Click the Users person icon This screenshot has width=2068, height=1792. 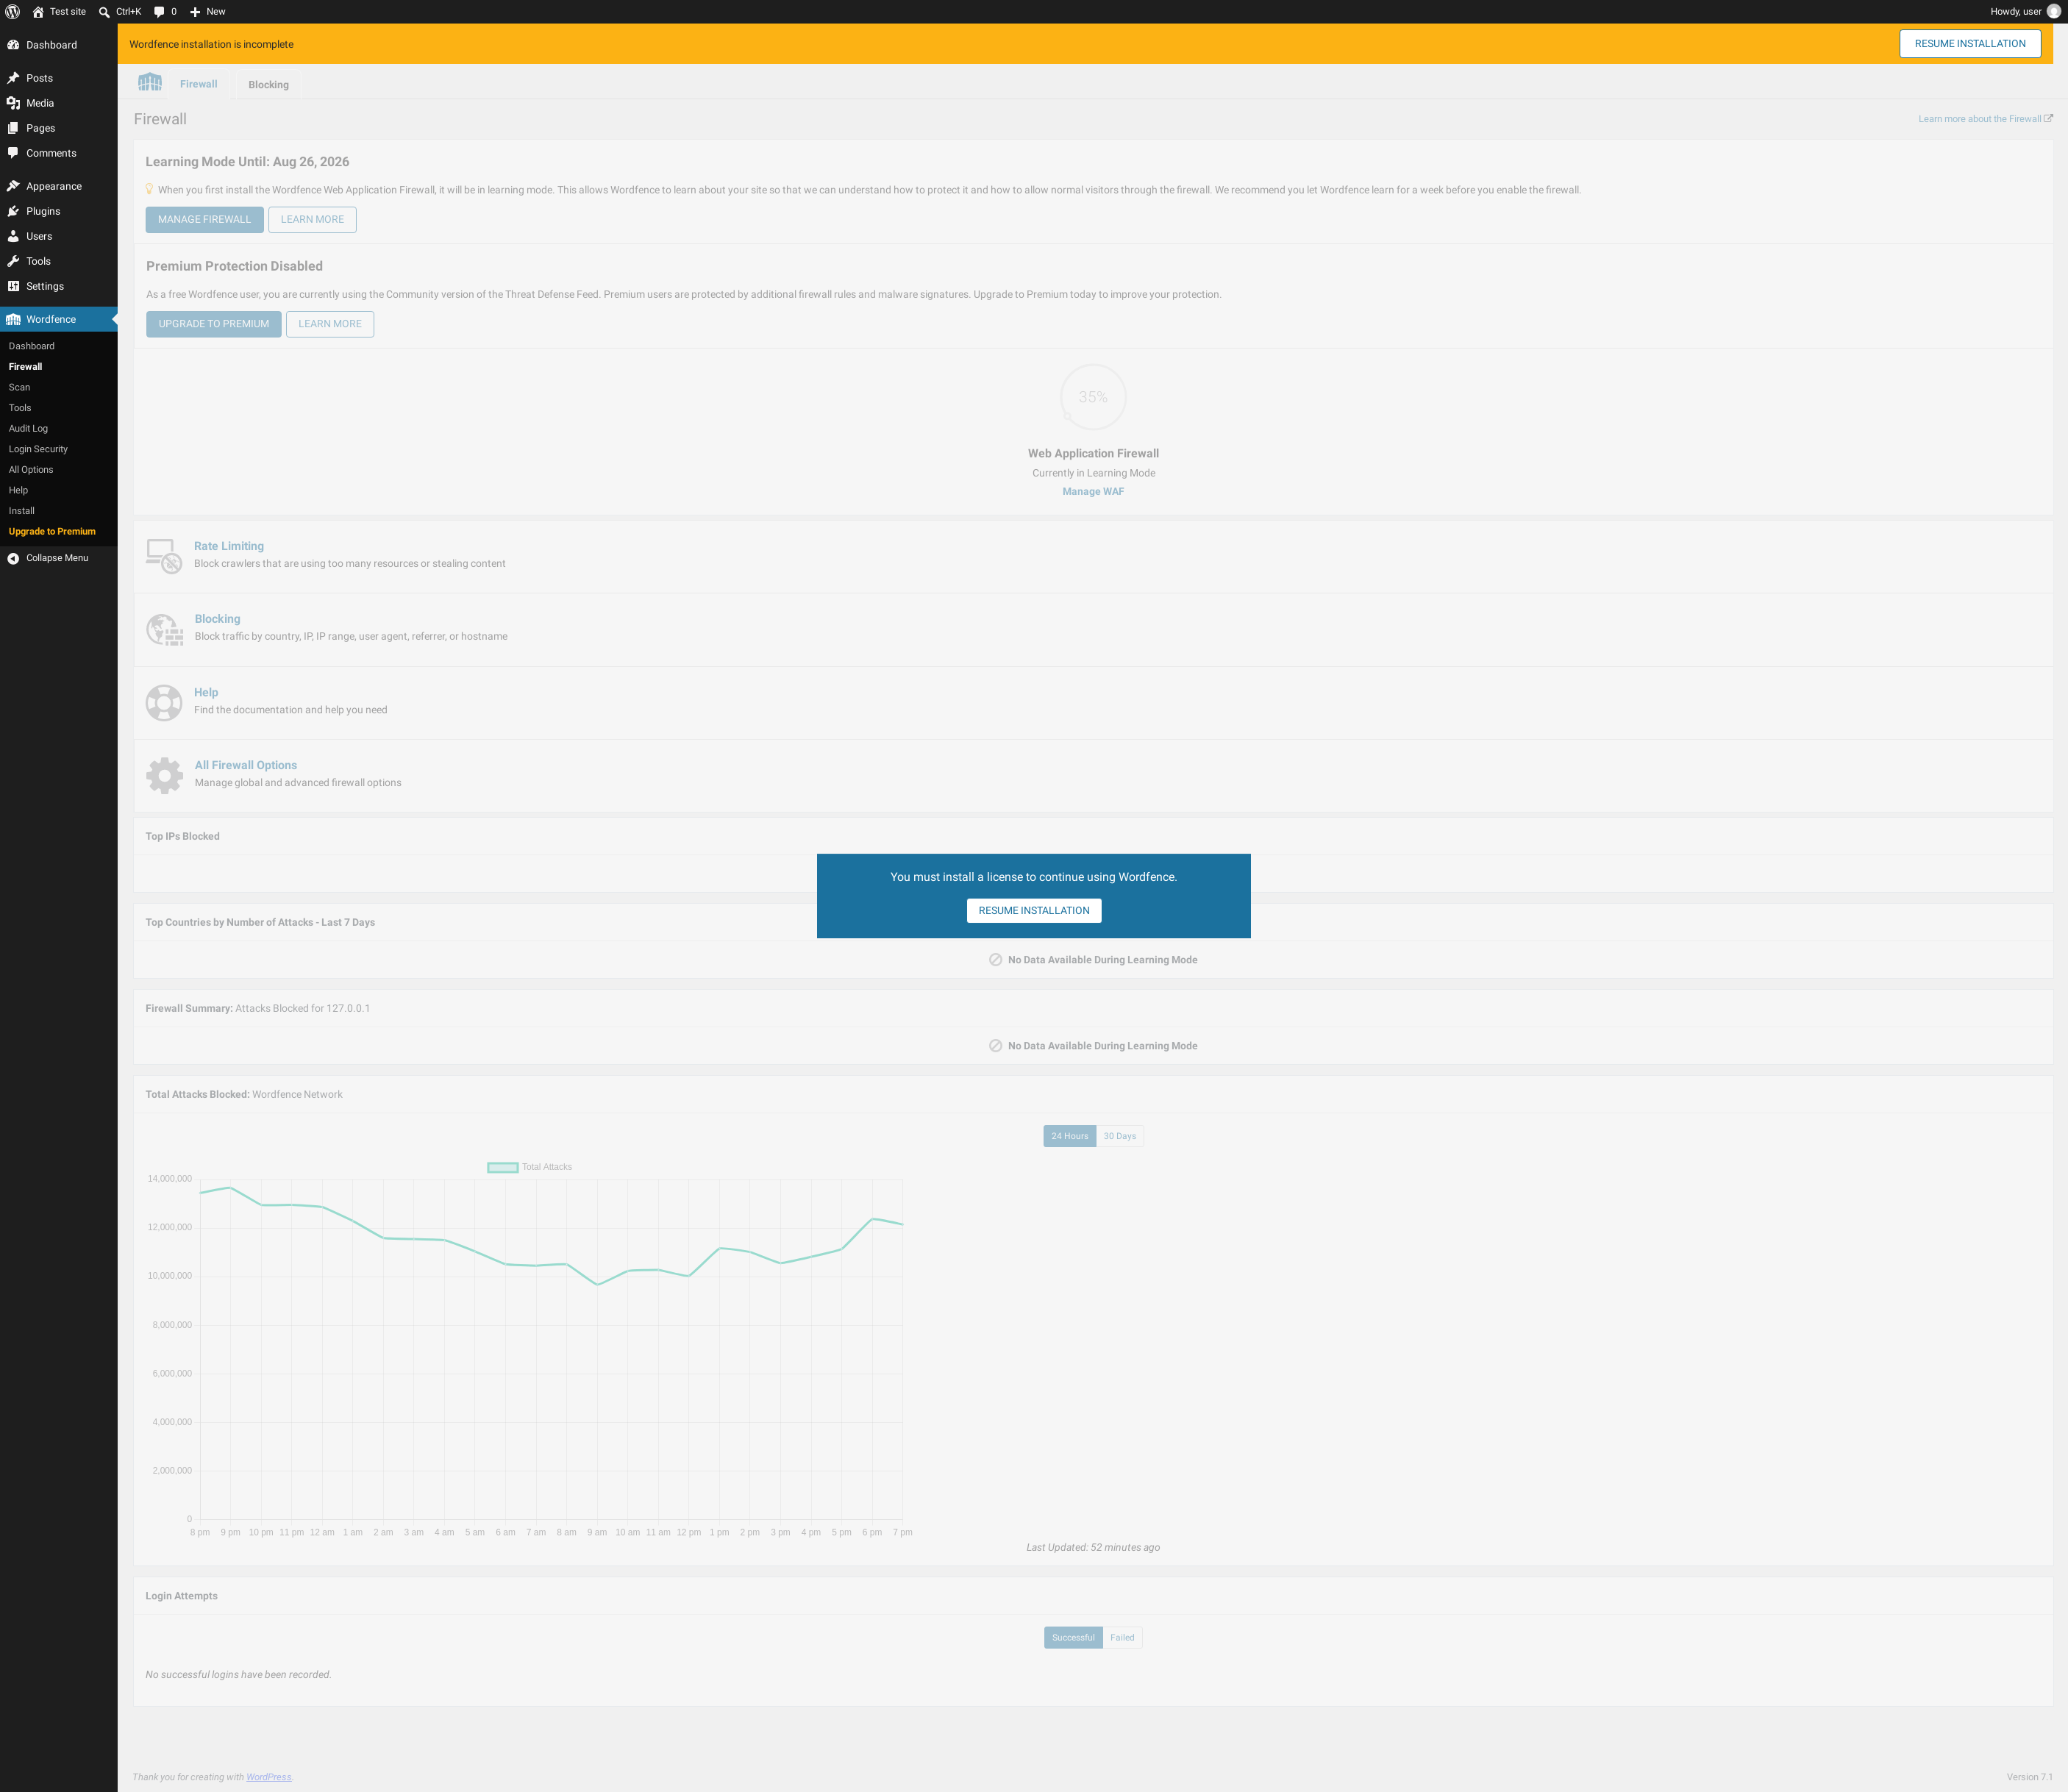[x=13, y=236]
